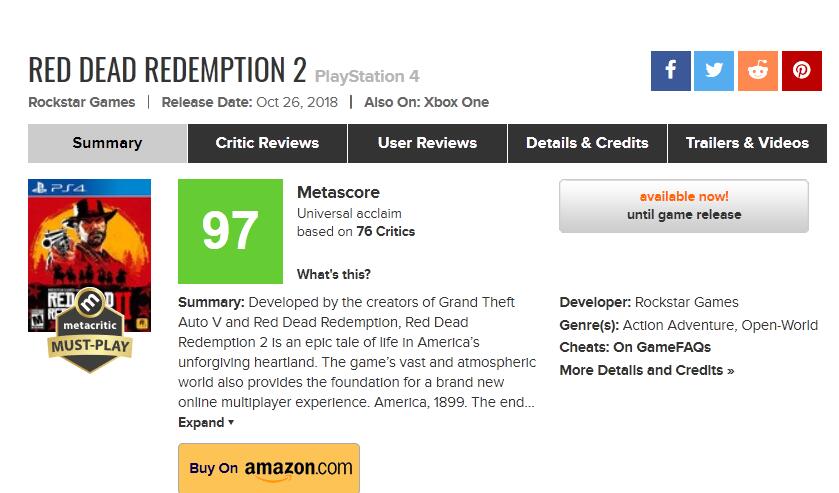Open the On GameFAQs cheats link
The image size is (839, 493).
662,348
